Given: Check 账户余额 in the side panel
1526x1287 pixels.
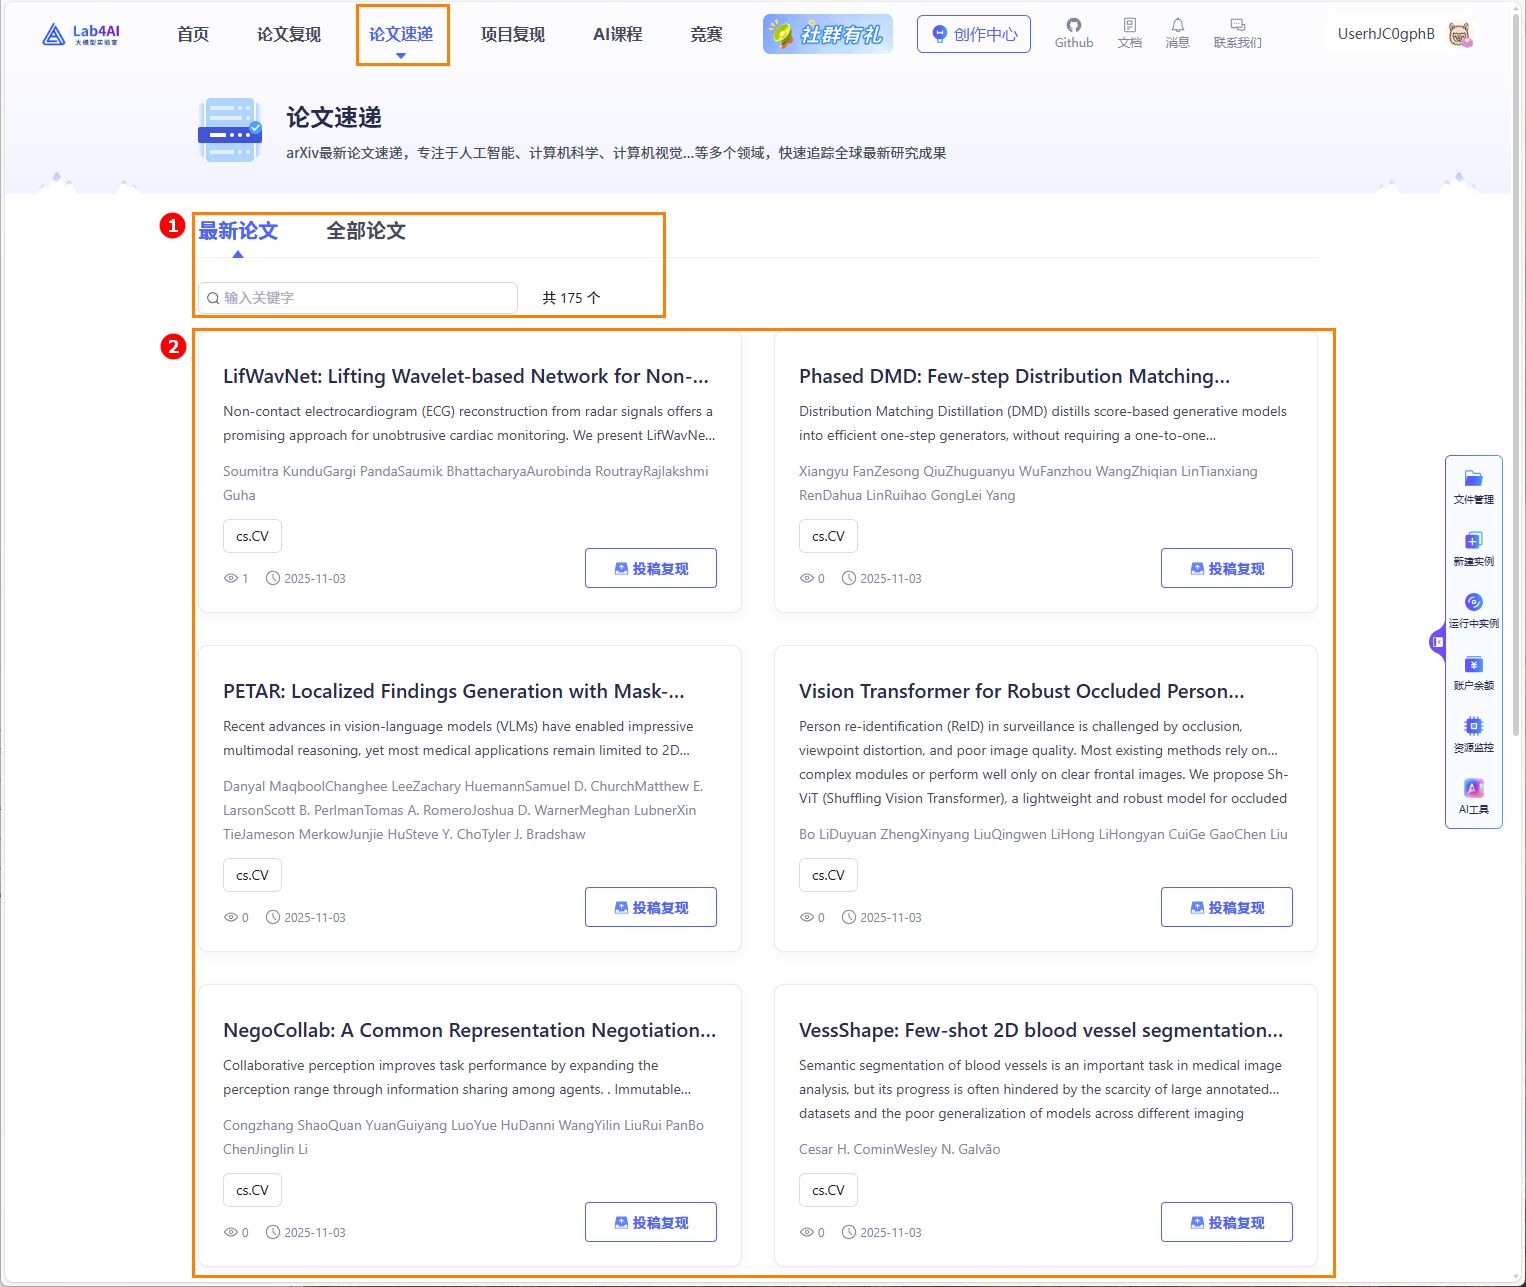Looking at the screenshot, I should pos(1473,672).
